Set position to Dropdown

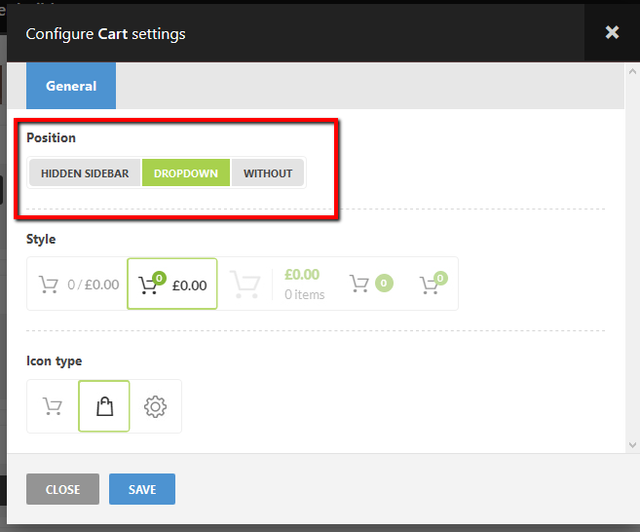(x=186, y=173)
